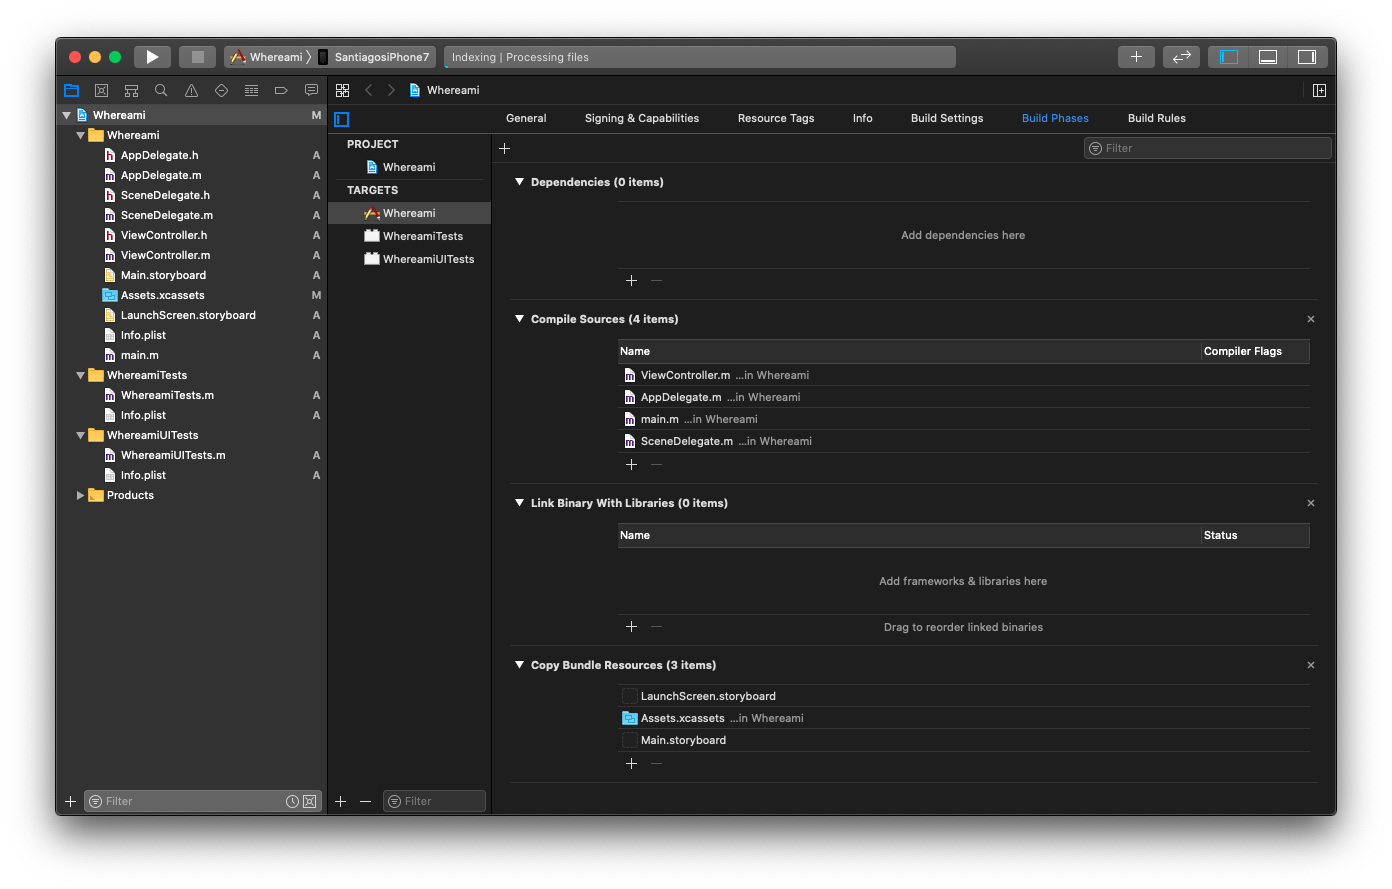Add a new target
The image size is (1392, 889).
click(x=340, y=801)
